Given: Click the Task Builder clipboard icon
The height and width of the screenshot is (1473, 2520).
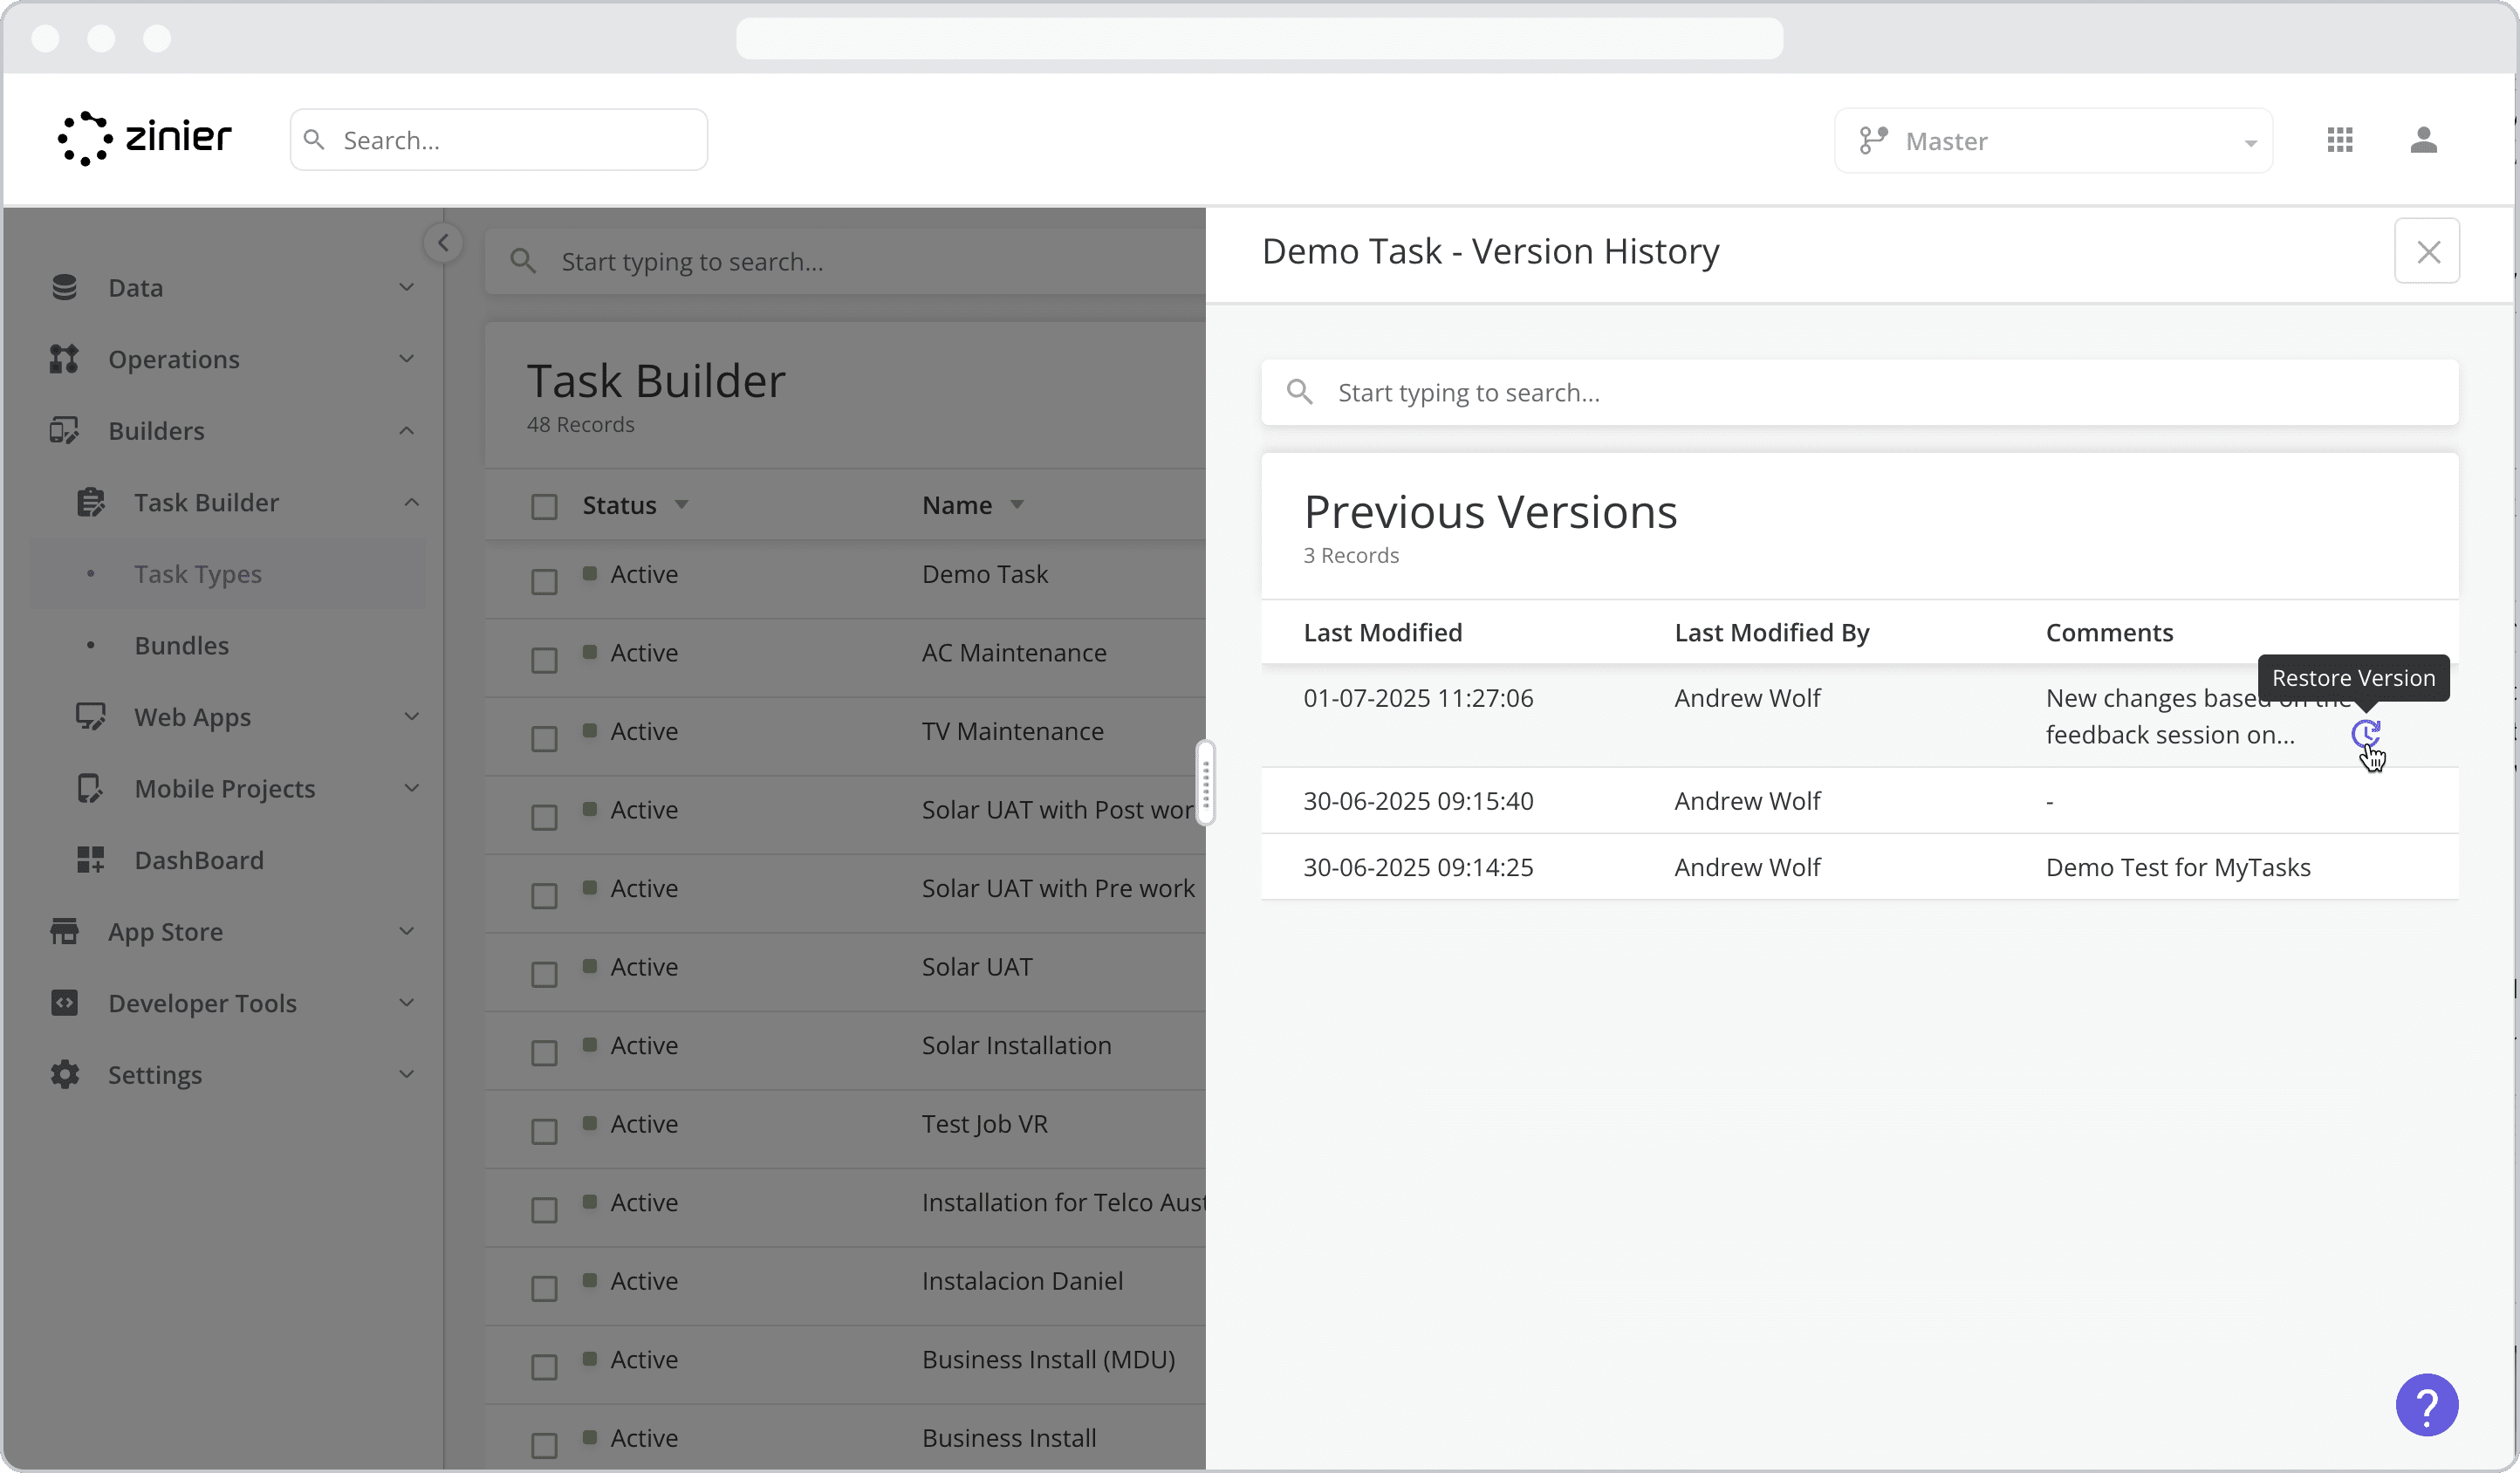Looking at the screenshot, I should coord(90,502).
